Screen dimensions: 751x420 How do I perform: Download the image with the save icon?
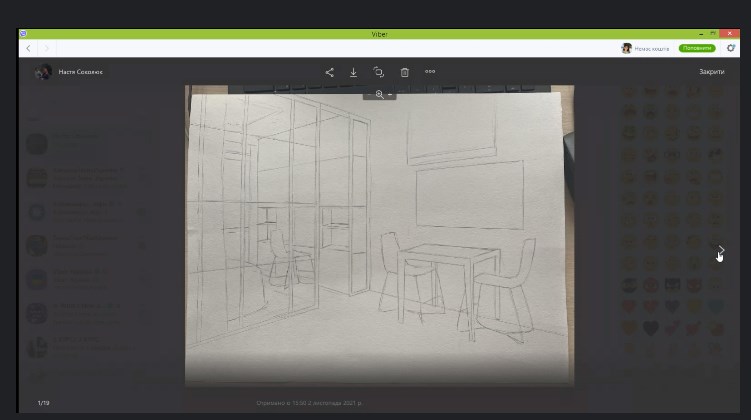click(353, 72)
